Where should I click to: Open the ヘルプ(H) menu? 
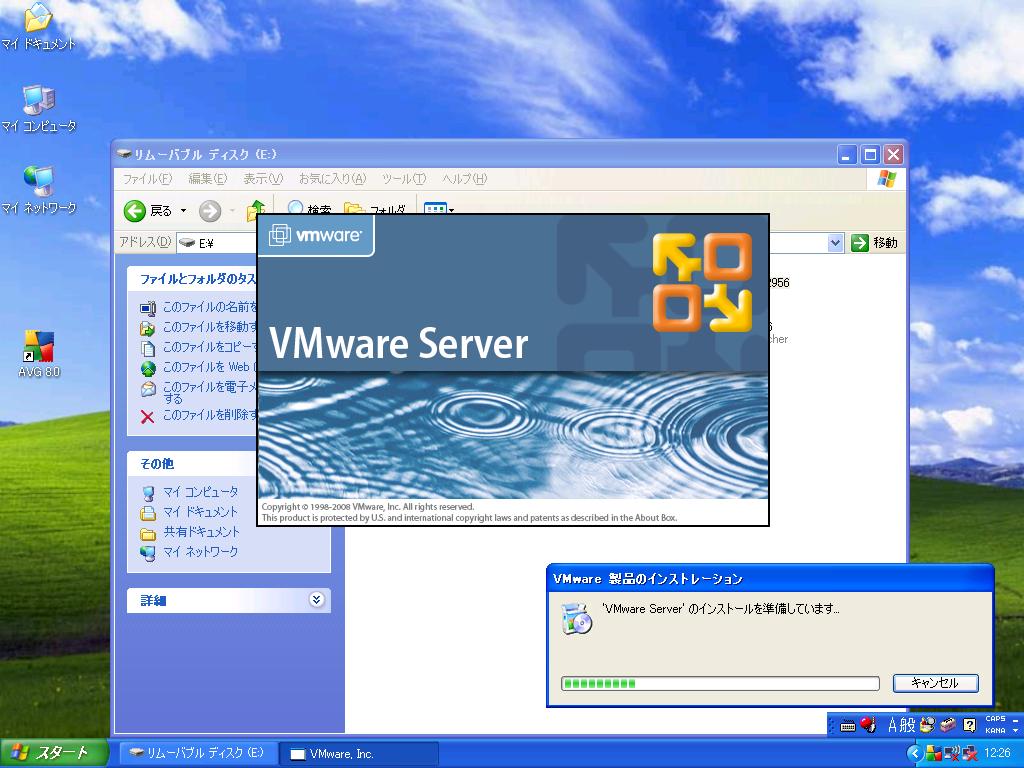click(x=464, y=179)
